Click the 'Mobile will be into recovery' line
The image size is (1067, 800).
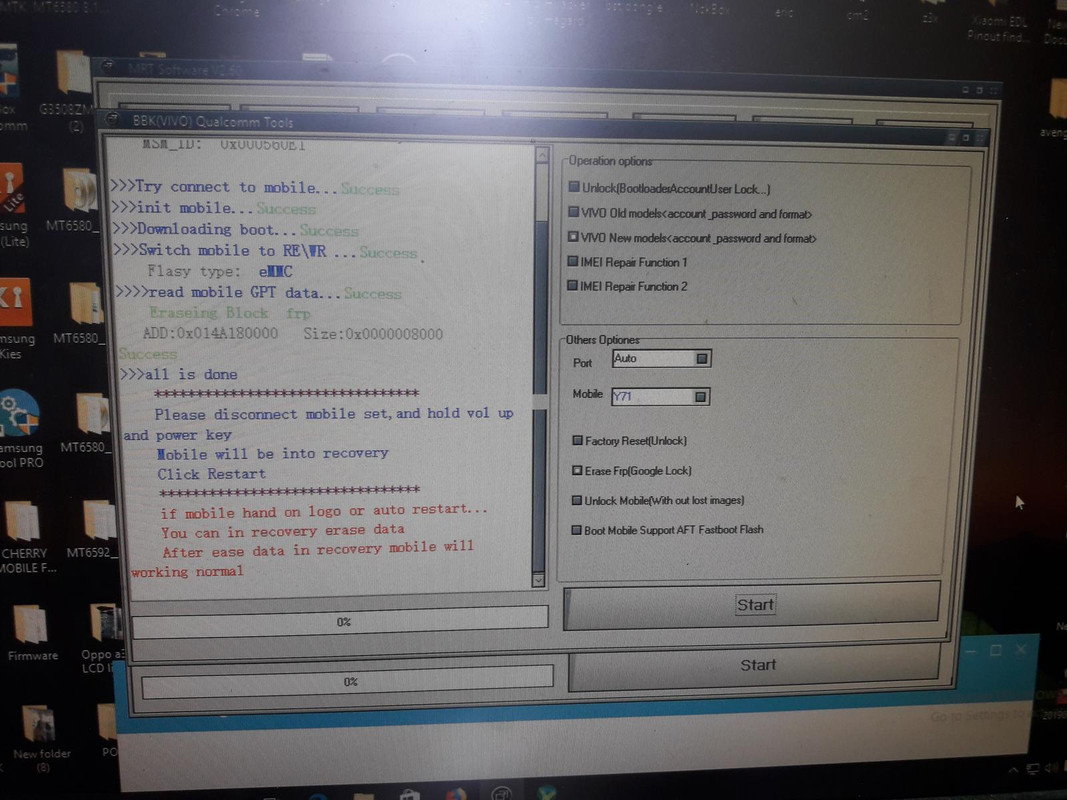pyautogui.click(x=272, y=453)
